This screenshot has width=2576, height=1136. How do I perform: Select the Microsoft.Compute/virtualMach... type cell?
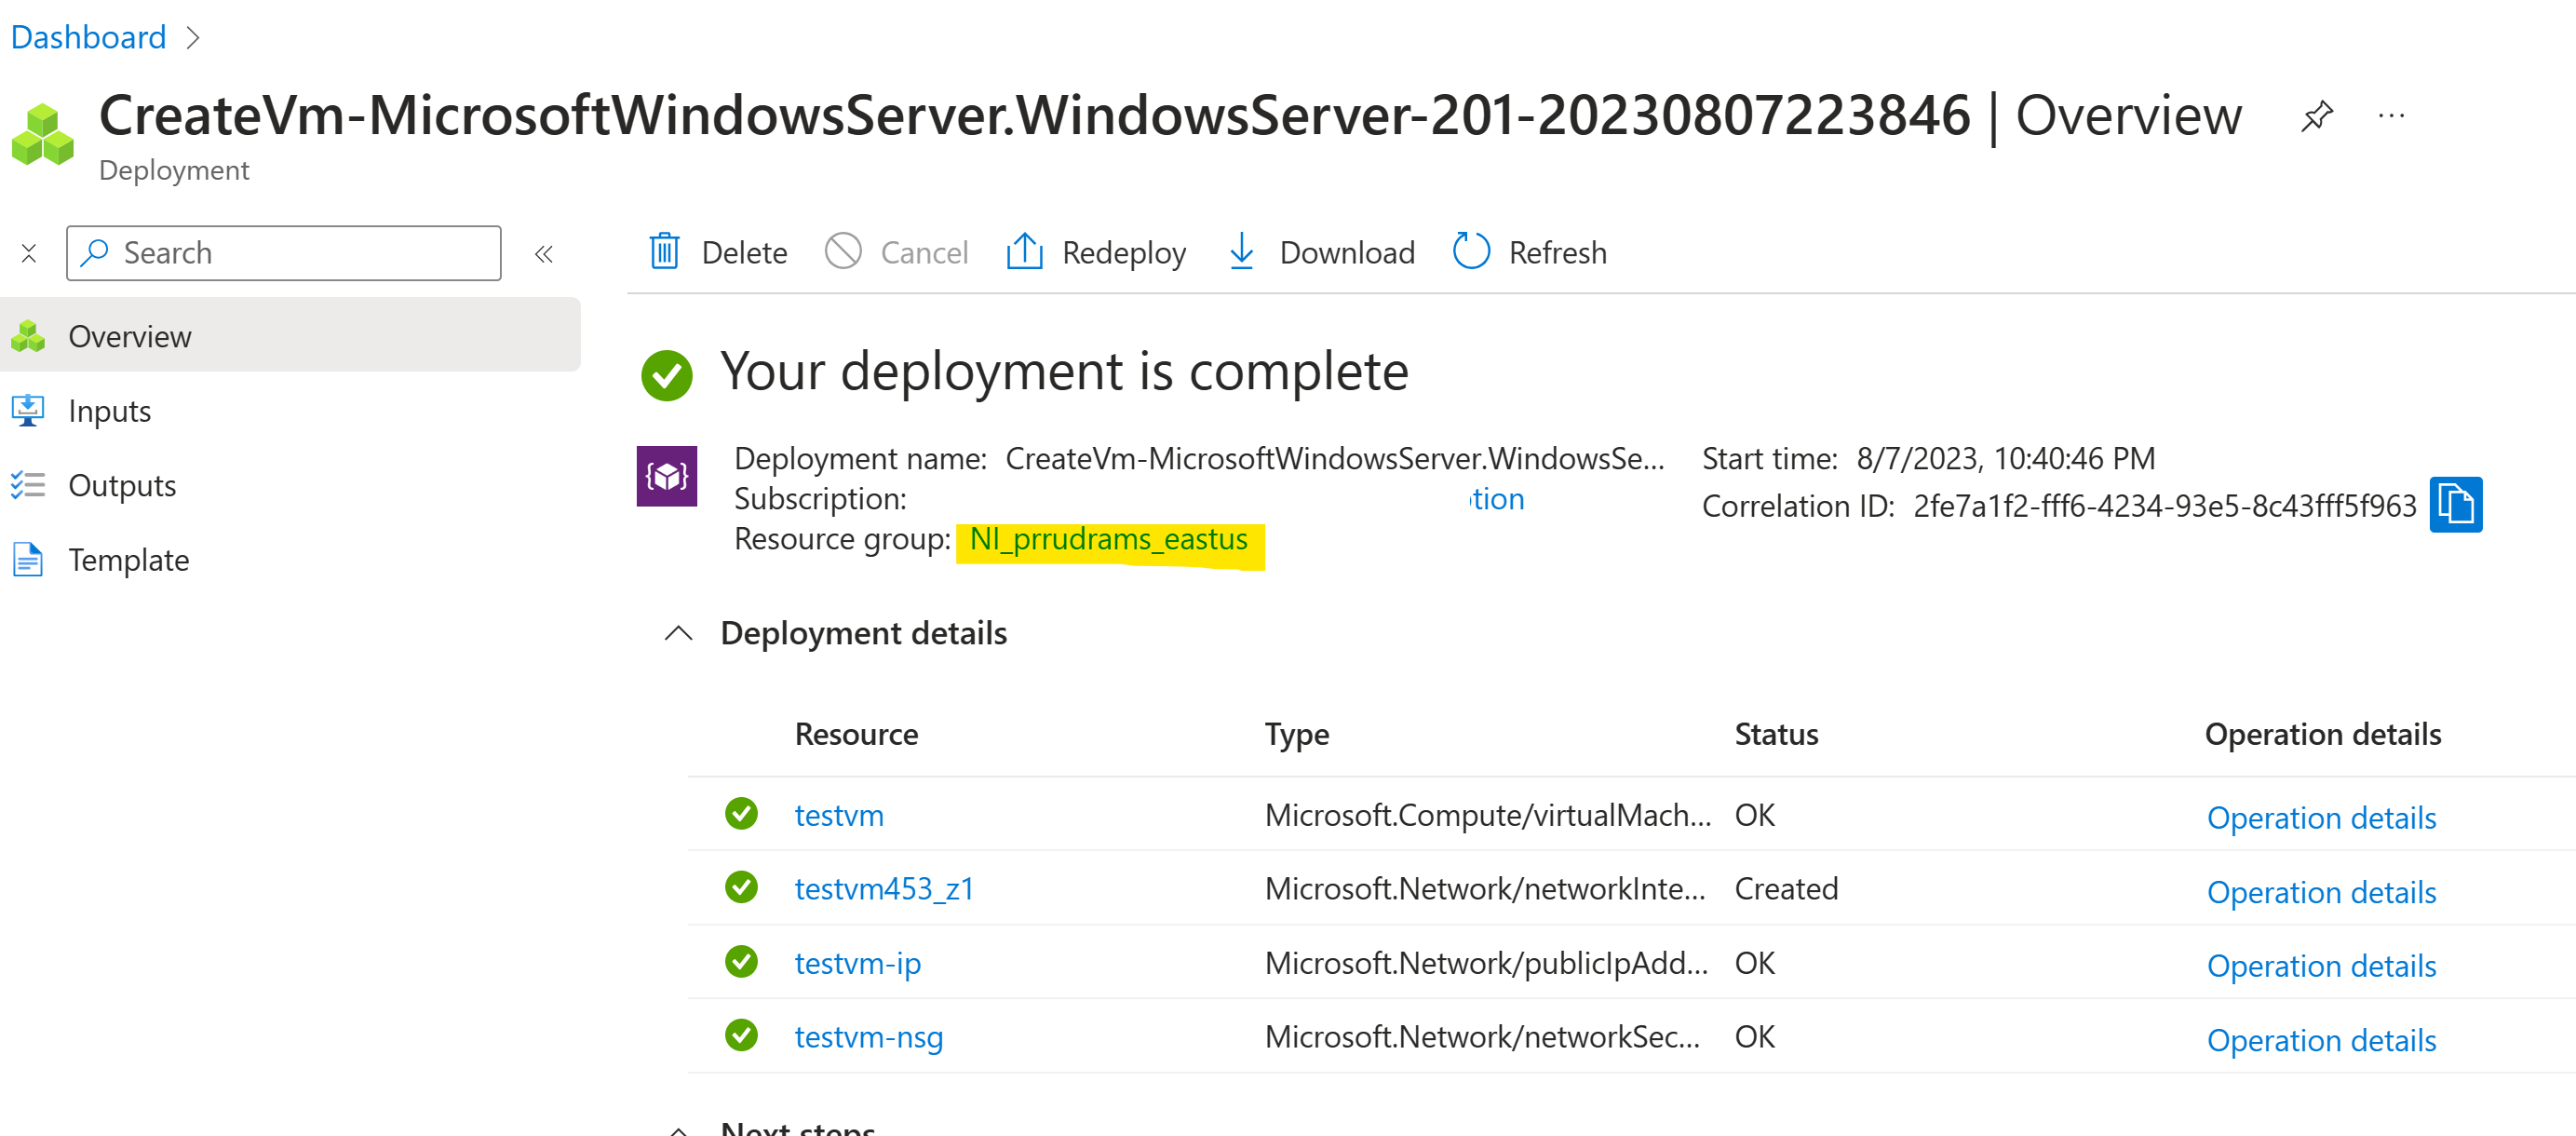1487,815
